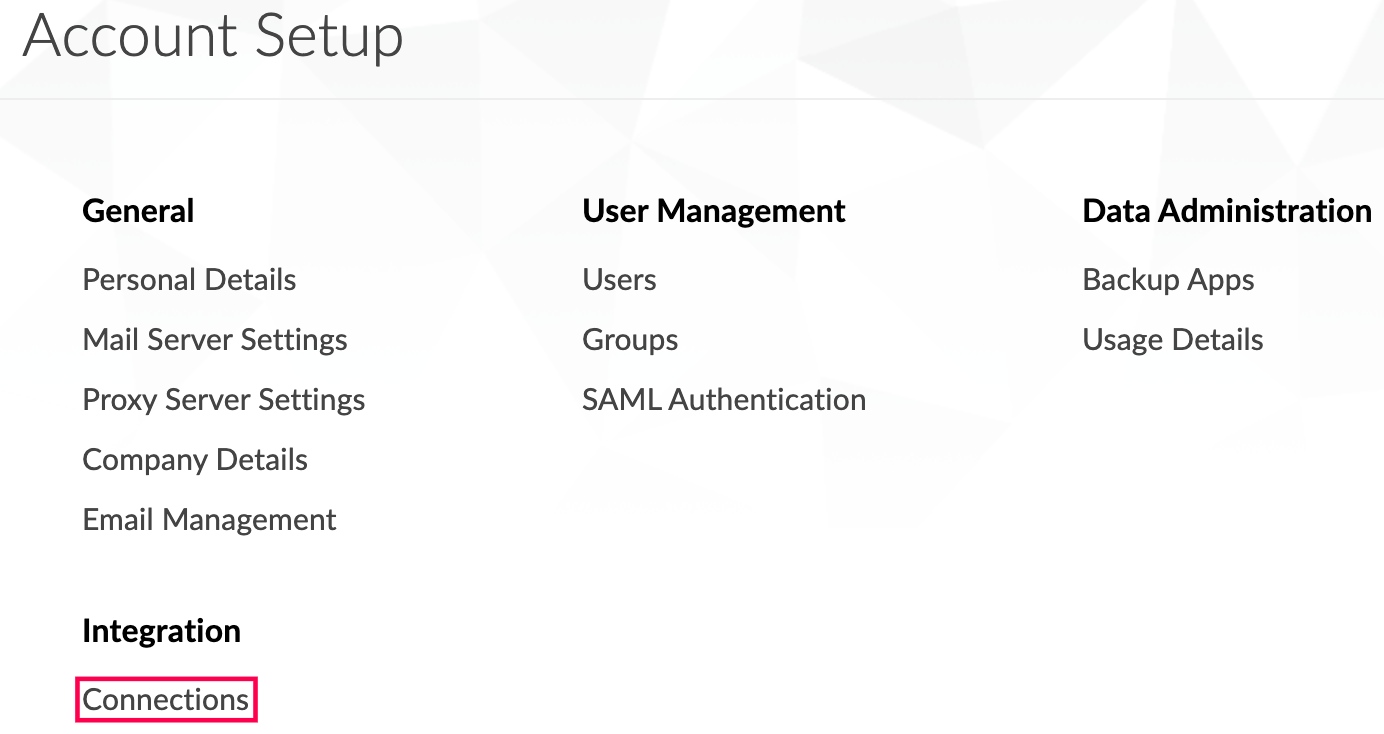The width and height of the screenshot is (1384, 734).
Task: Configure the outgoing mail server link
Action: [x=215, y=340]
